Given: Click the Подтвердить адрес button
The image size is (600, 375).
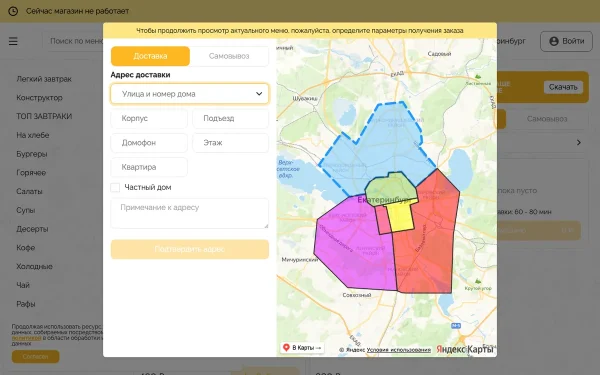Looking at the screenshot, I should (190, 249).
